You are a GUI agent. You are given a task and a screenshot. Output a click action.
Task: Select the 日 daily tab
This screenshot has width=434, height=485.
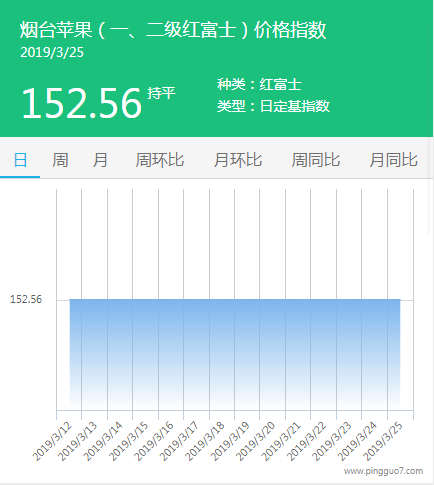(x=20, y=160)
